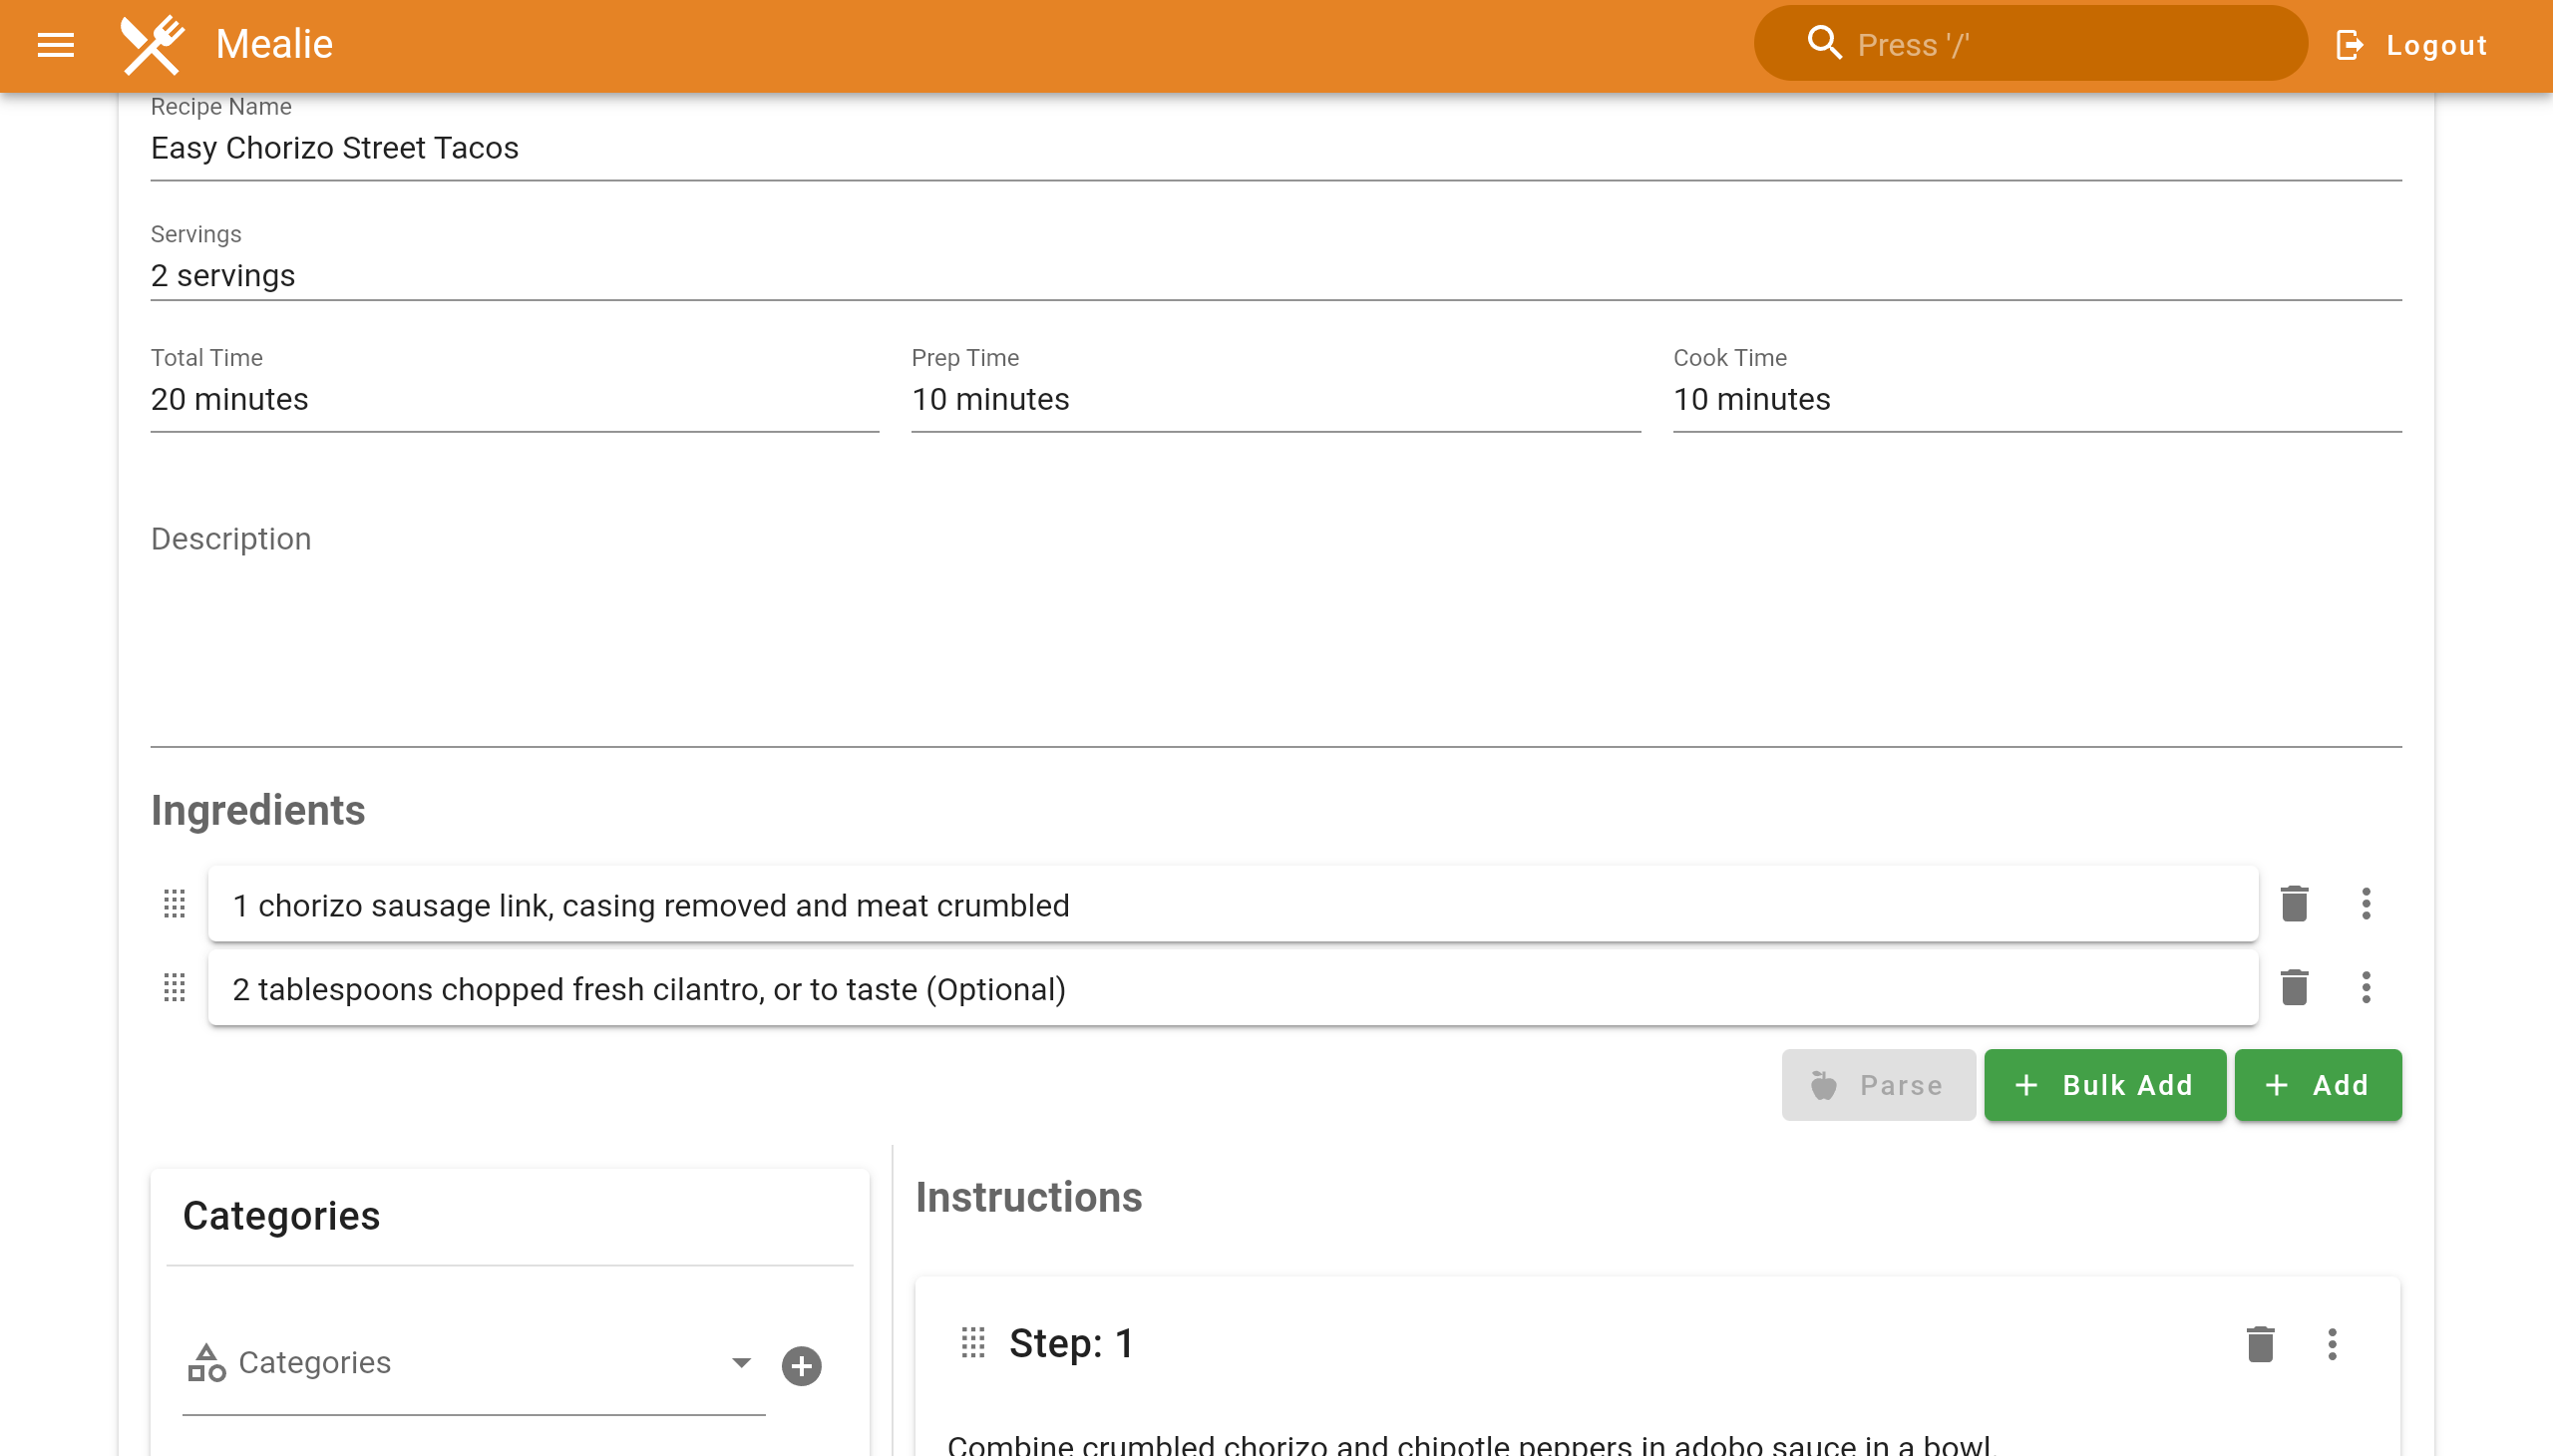Screen dimensions: 2553x1456
Task: Click into the Prep Time field
Action: [x=1275, y=399]
